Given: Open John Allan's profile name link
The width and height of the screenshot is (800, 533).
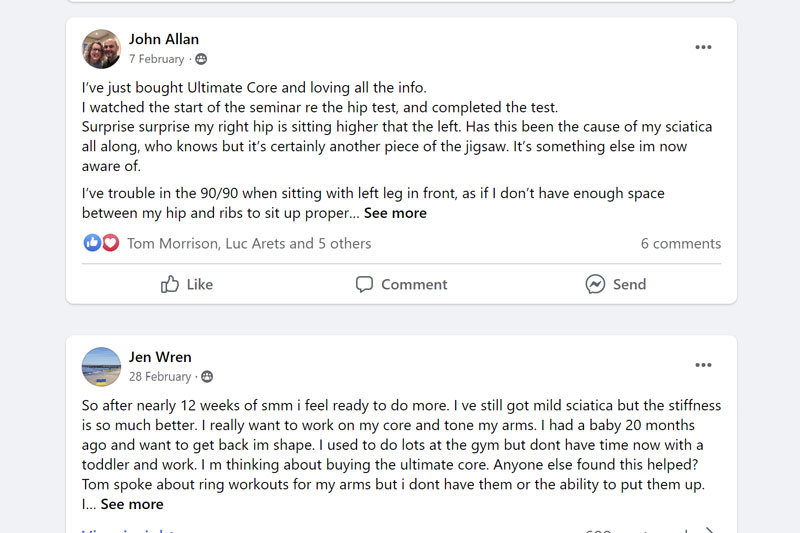Looking at the screenshot, I should pyautogui.click(x=164, y=39).
